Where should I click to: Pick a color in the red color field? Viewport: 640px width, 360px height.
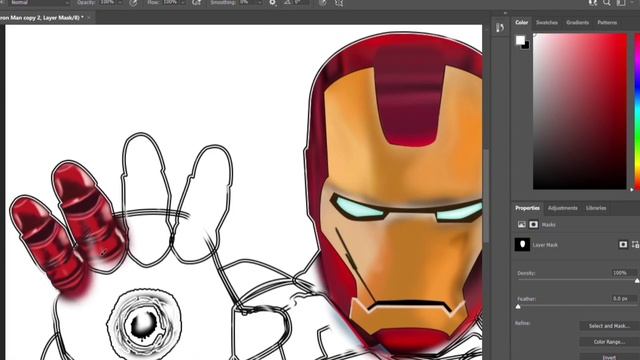[580, 111]
